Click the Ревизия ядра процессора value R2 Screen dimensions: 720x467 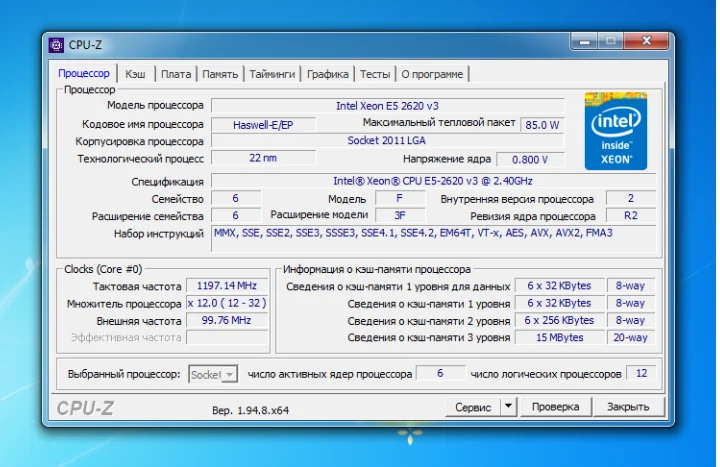tap(631, 215)
